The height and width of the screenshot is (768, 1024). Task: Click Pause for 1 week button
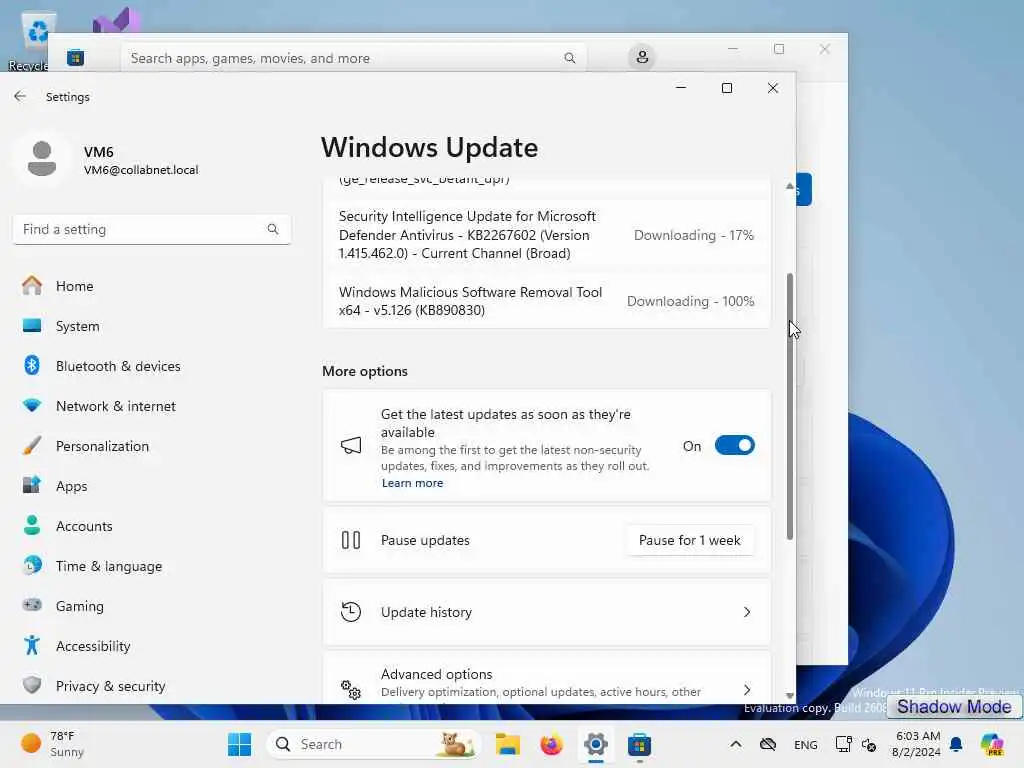(690, 540)
